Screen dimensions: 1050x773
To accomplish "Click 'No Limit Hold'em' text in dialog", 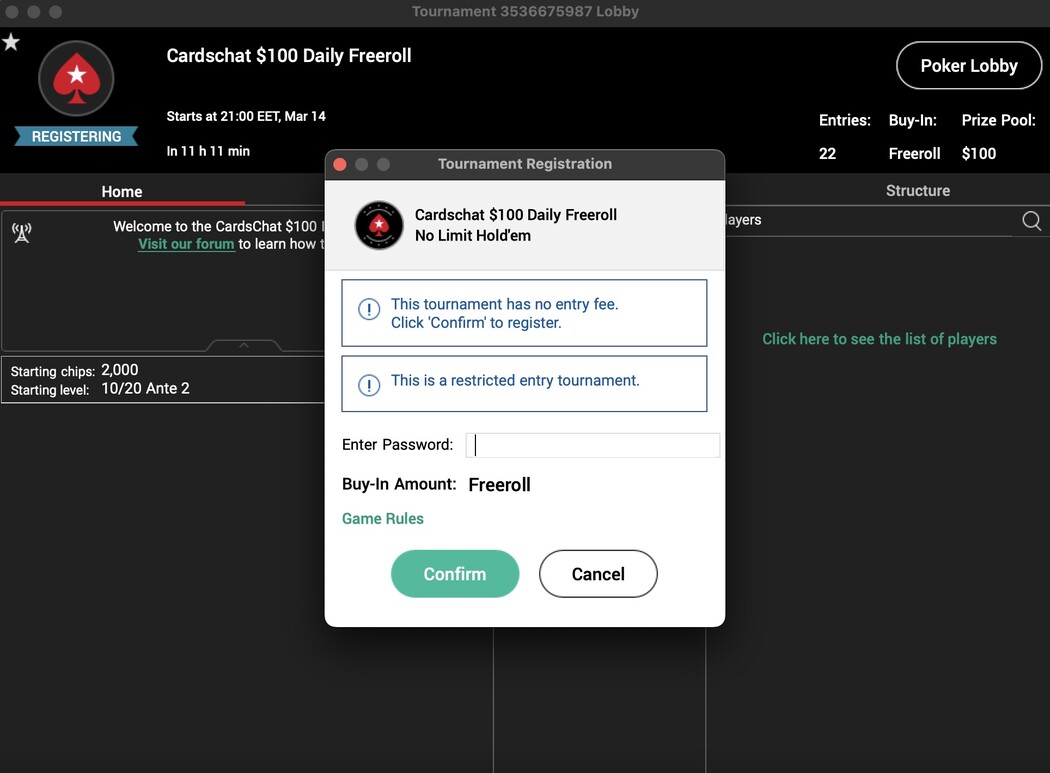I will click(473, 236).
